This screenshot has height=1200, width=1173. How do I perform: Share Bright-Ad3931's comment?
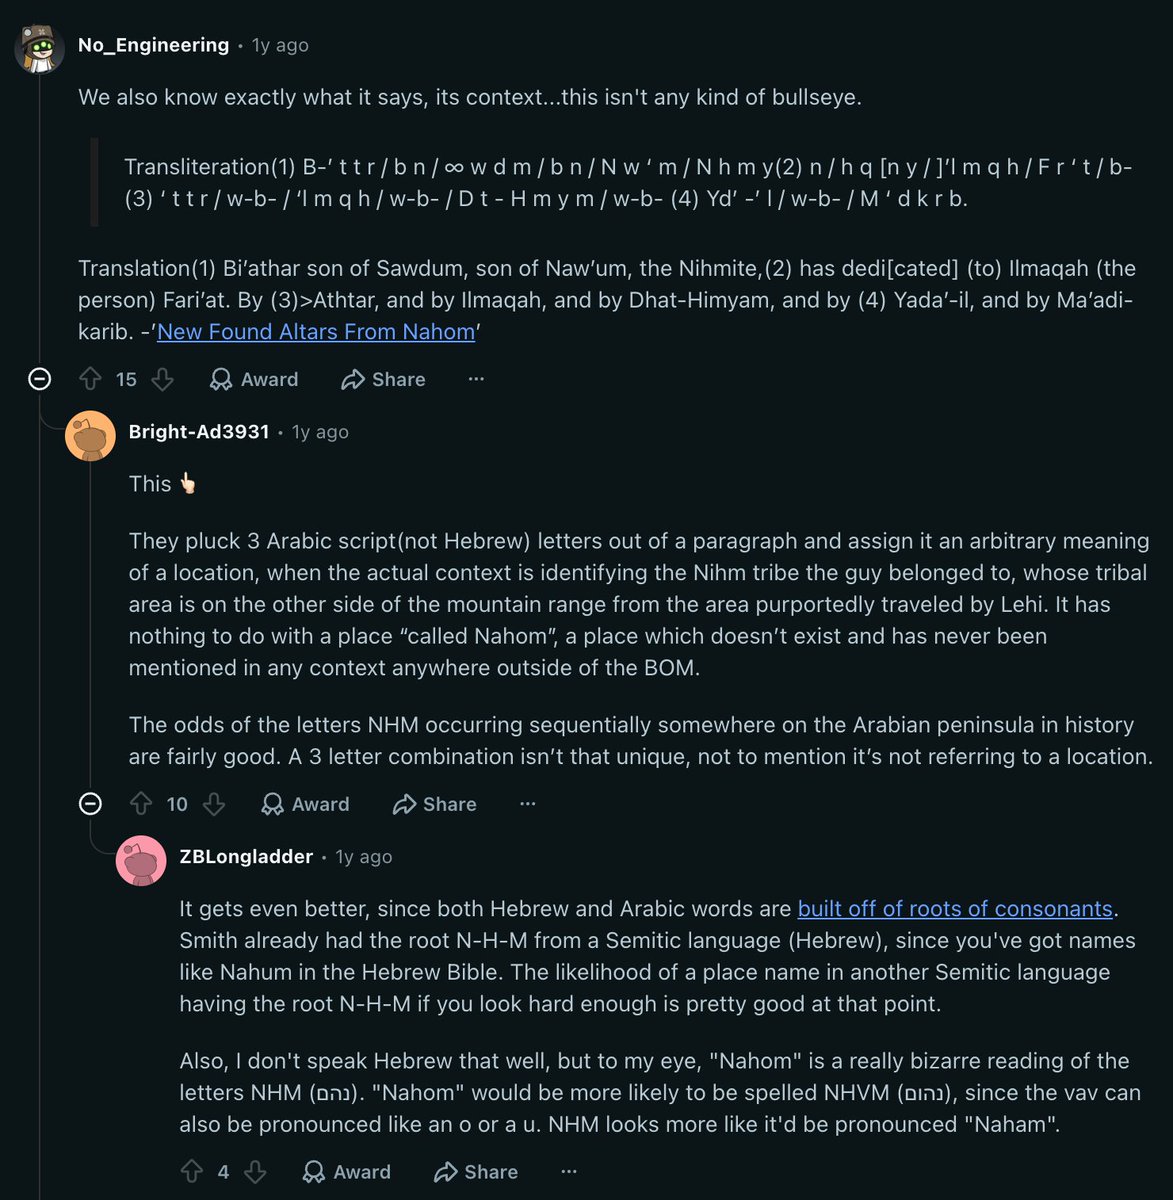(x=434, y=804)
